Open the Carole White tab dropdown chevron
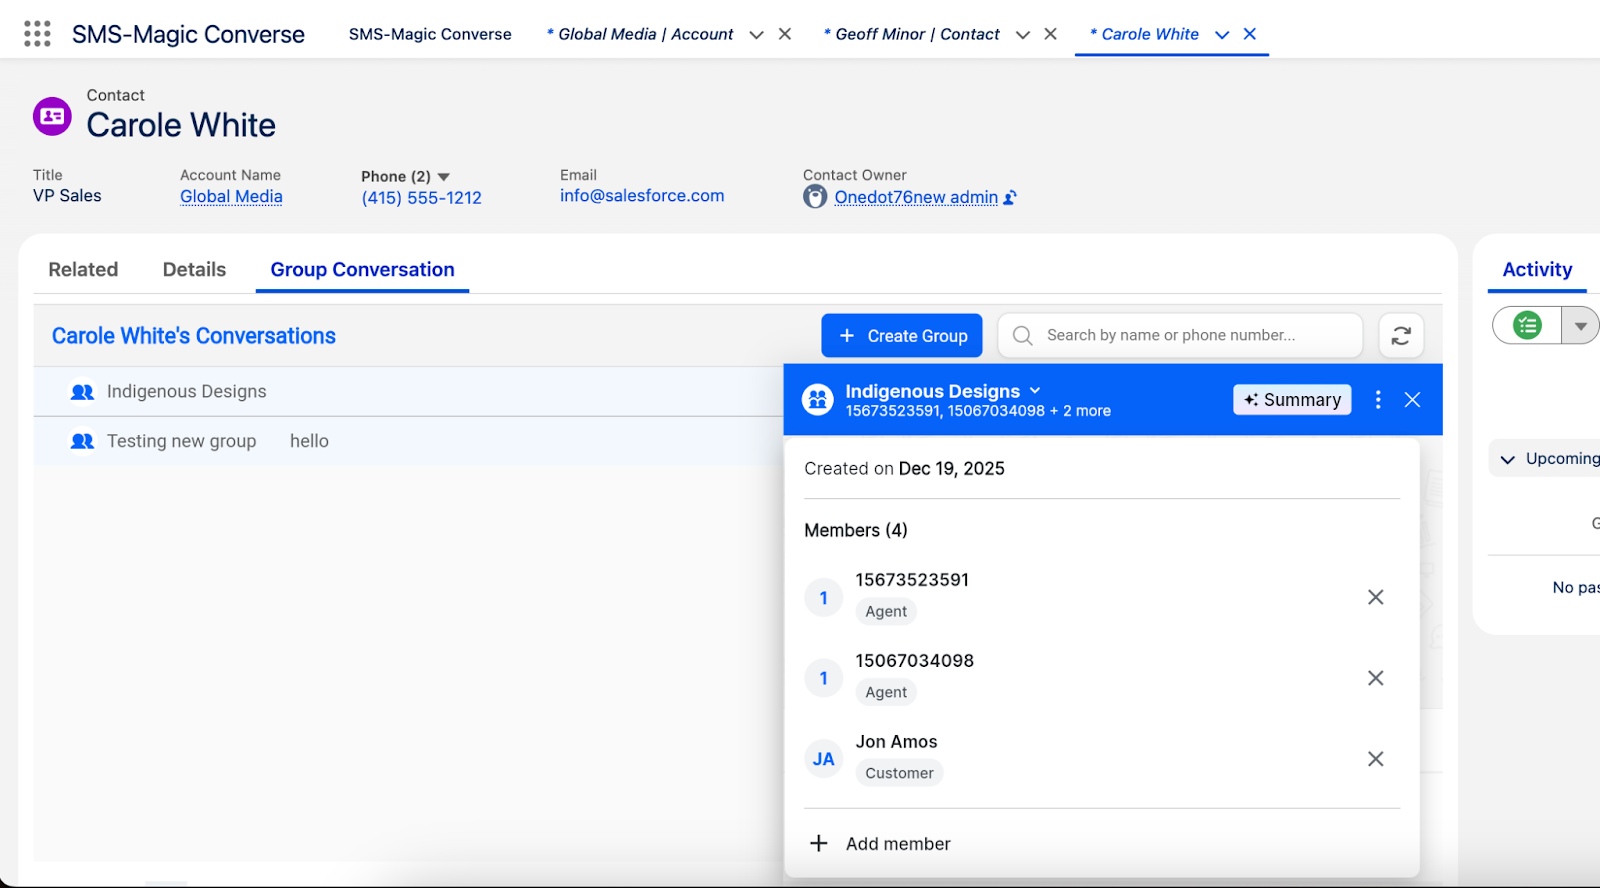Image resolution: width=1600 pixels, height=888 pixels. (1222, 35)
